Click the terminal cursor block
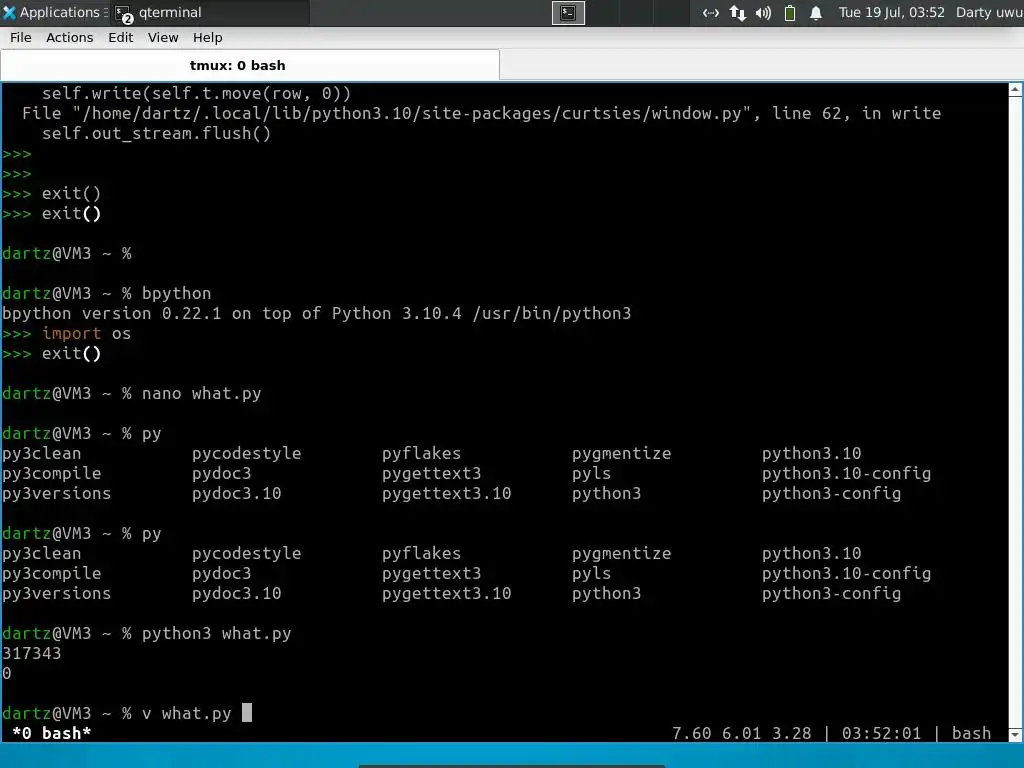Viewport: 1024px width, 768px height. [247, 712]
